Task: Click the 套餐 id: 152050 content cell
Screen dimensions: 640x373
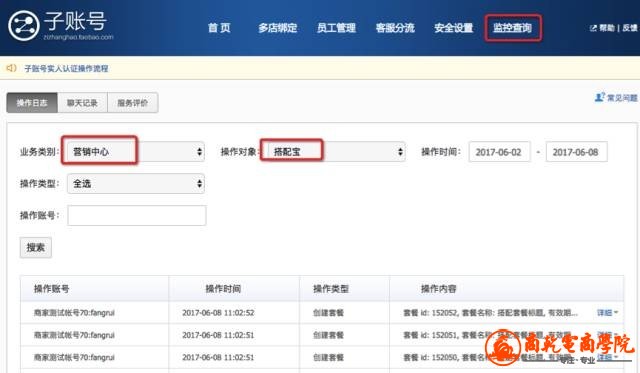Action: pos(490,357)
